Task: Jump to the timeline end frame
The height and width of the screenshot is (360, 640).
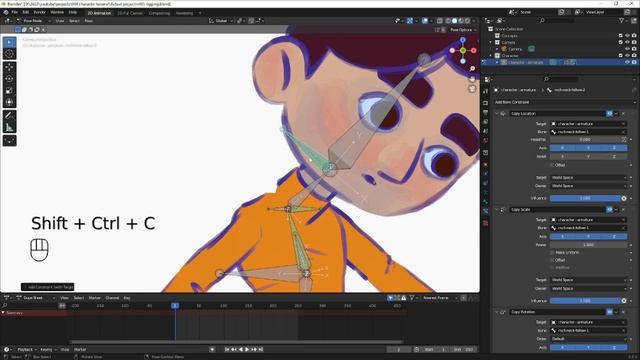Action: pos(260,349)
